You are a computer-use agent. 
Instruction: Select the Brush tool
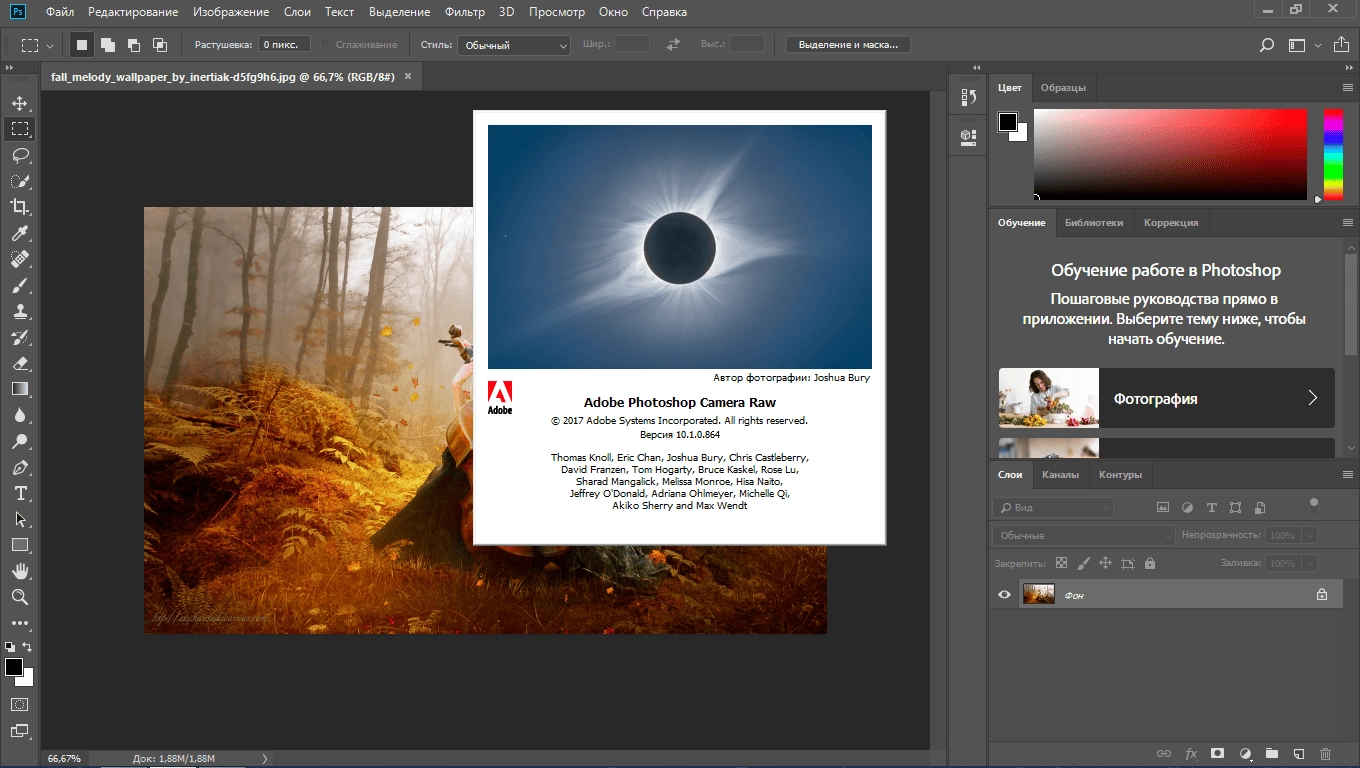pos(19,285)
